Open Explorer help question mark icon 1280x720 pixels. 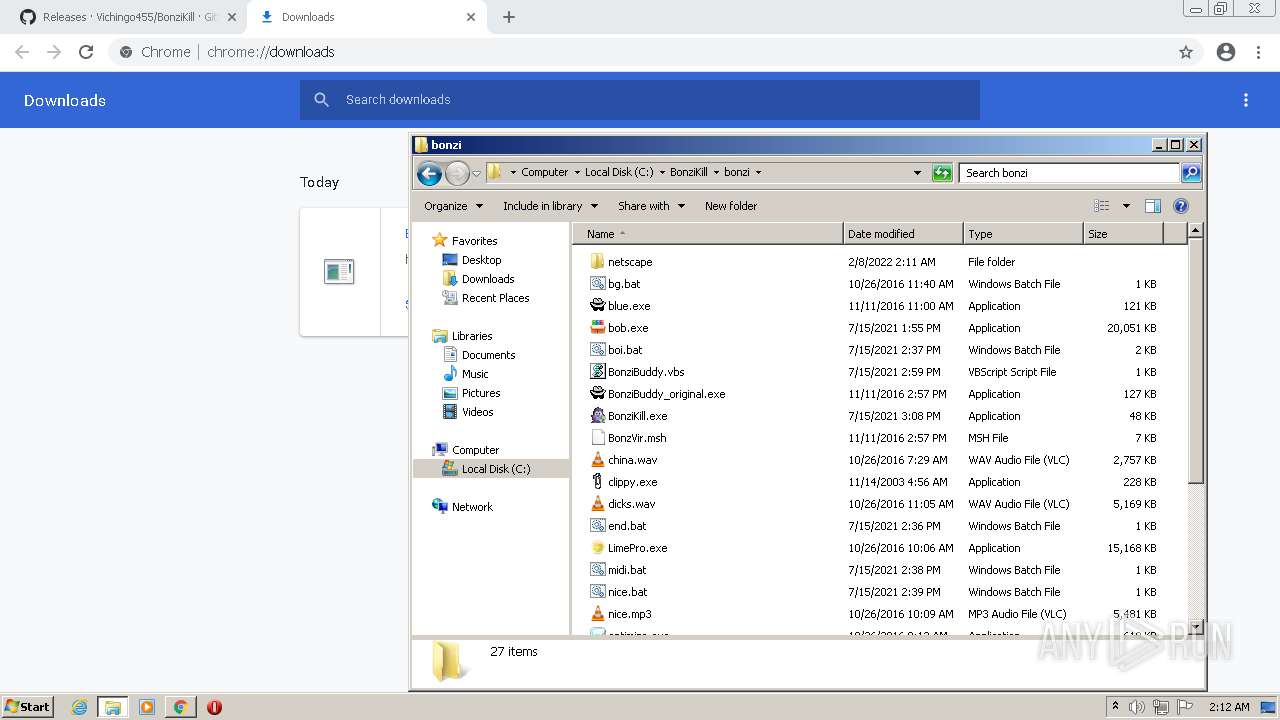[x=1181, y=206]
